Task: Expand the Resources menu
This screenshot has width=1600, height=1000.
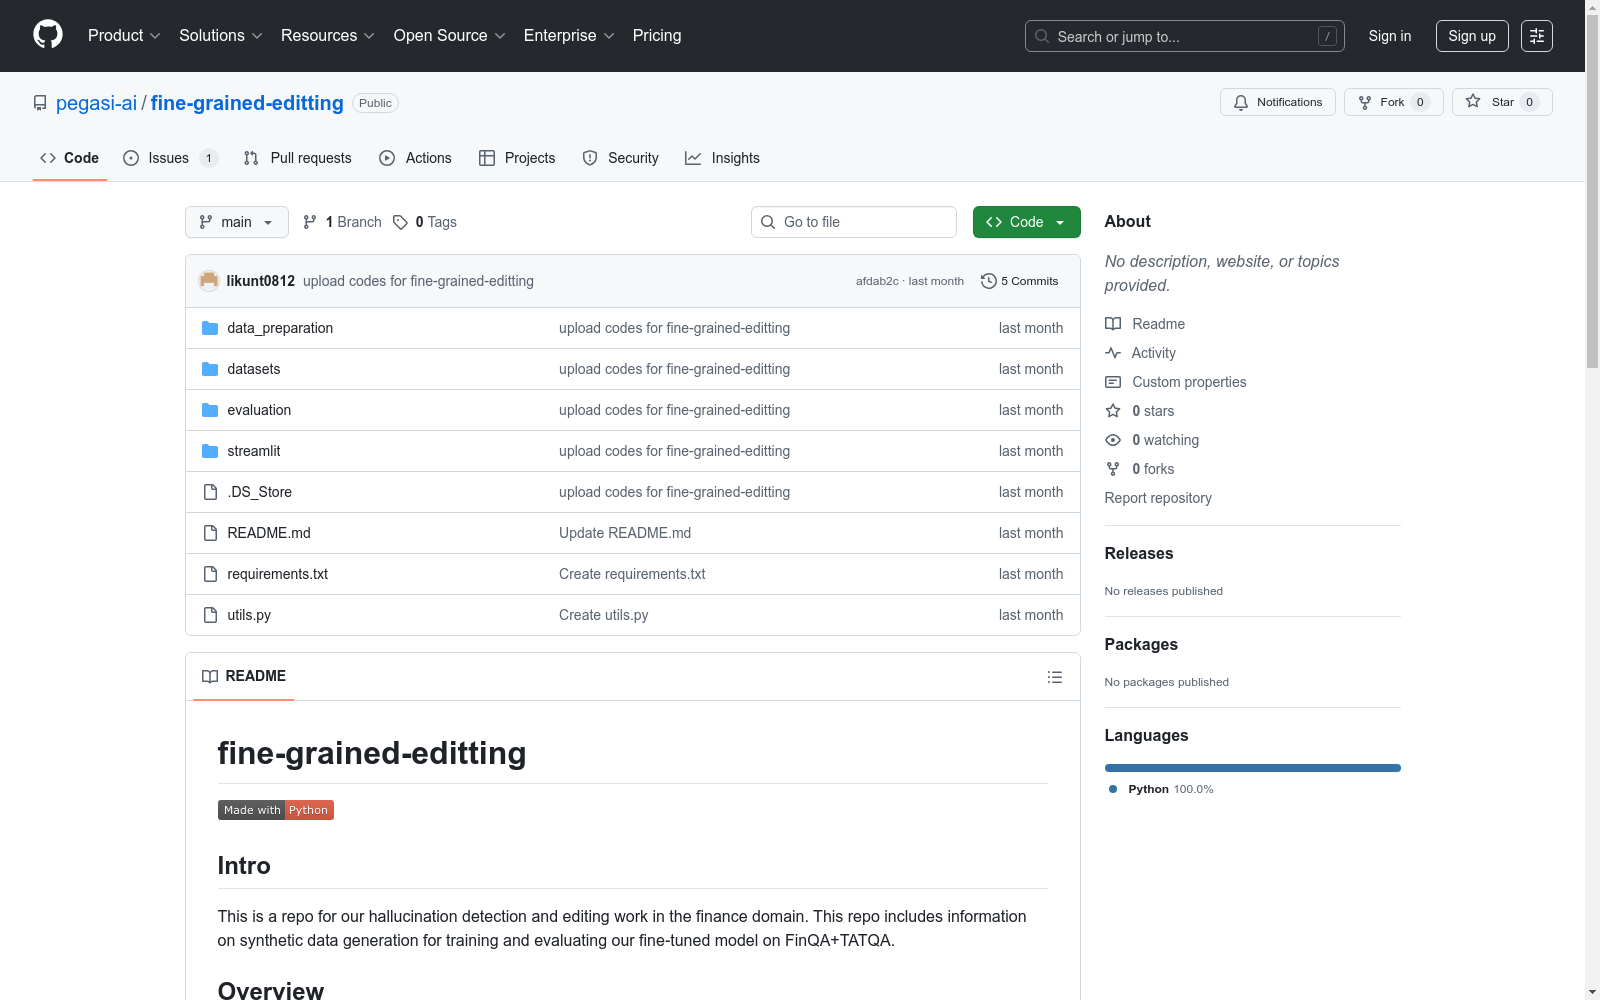Action: coord(328,36)
